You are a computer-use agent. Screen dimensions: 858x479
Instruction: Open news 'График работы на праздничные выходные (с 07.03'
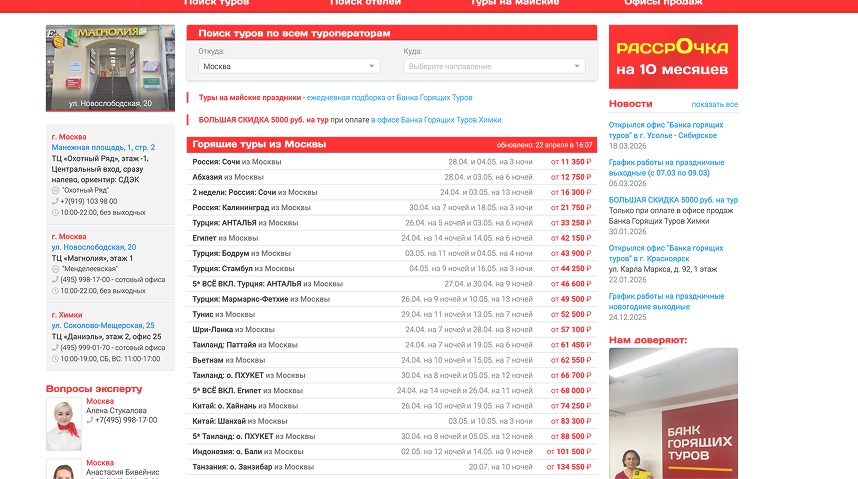click(x=666, y=168)
